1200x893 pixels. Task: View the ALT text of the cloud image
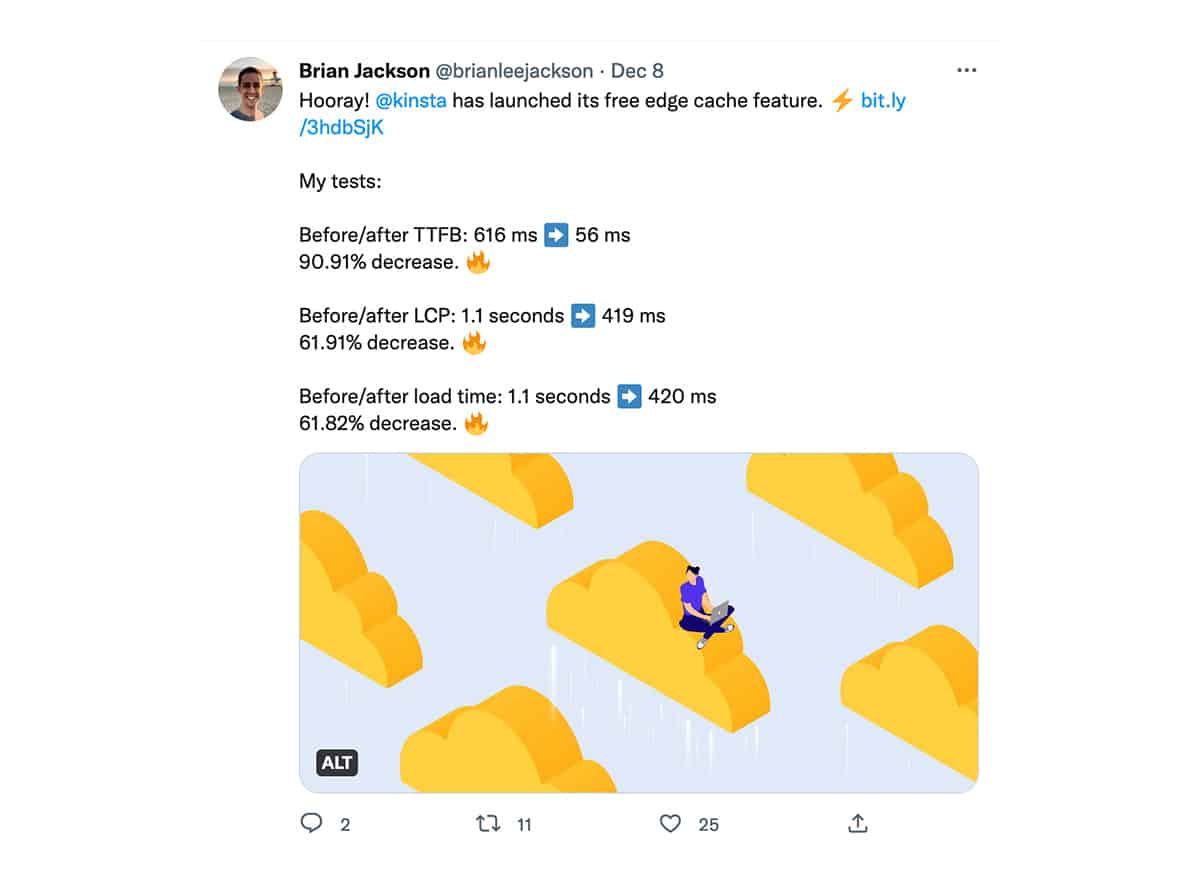(337, 762)
